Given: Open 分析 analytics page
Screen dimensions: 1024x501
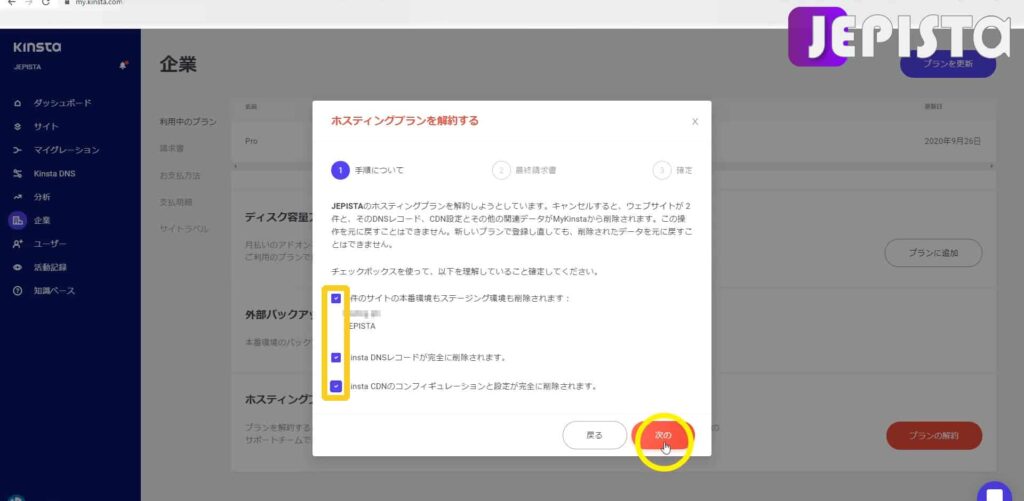Looking at the screenshot, I should click(x=42, y=197).
